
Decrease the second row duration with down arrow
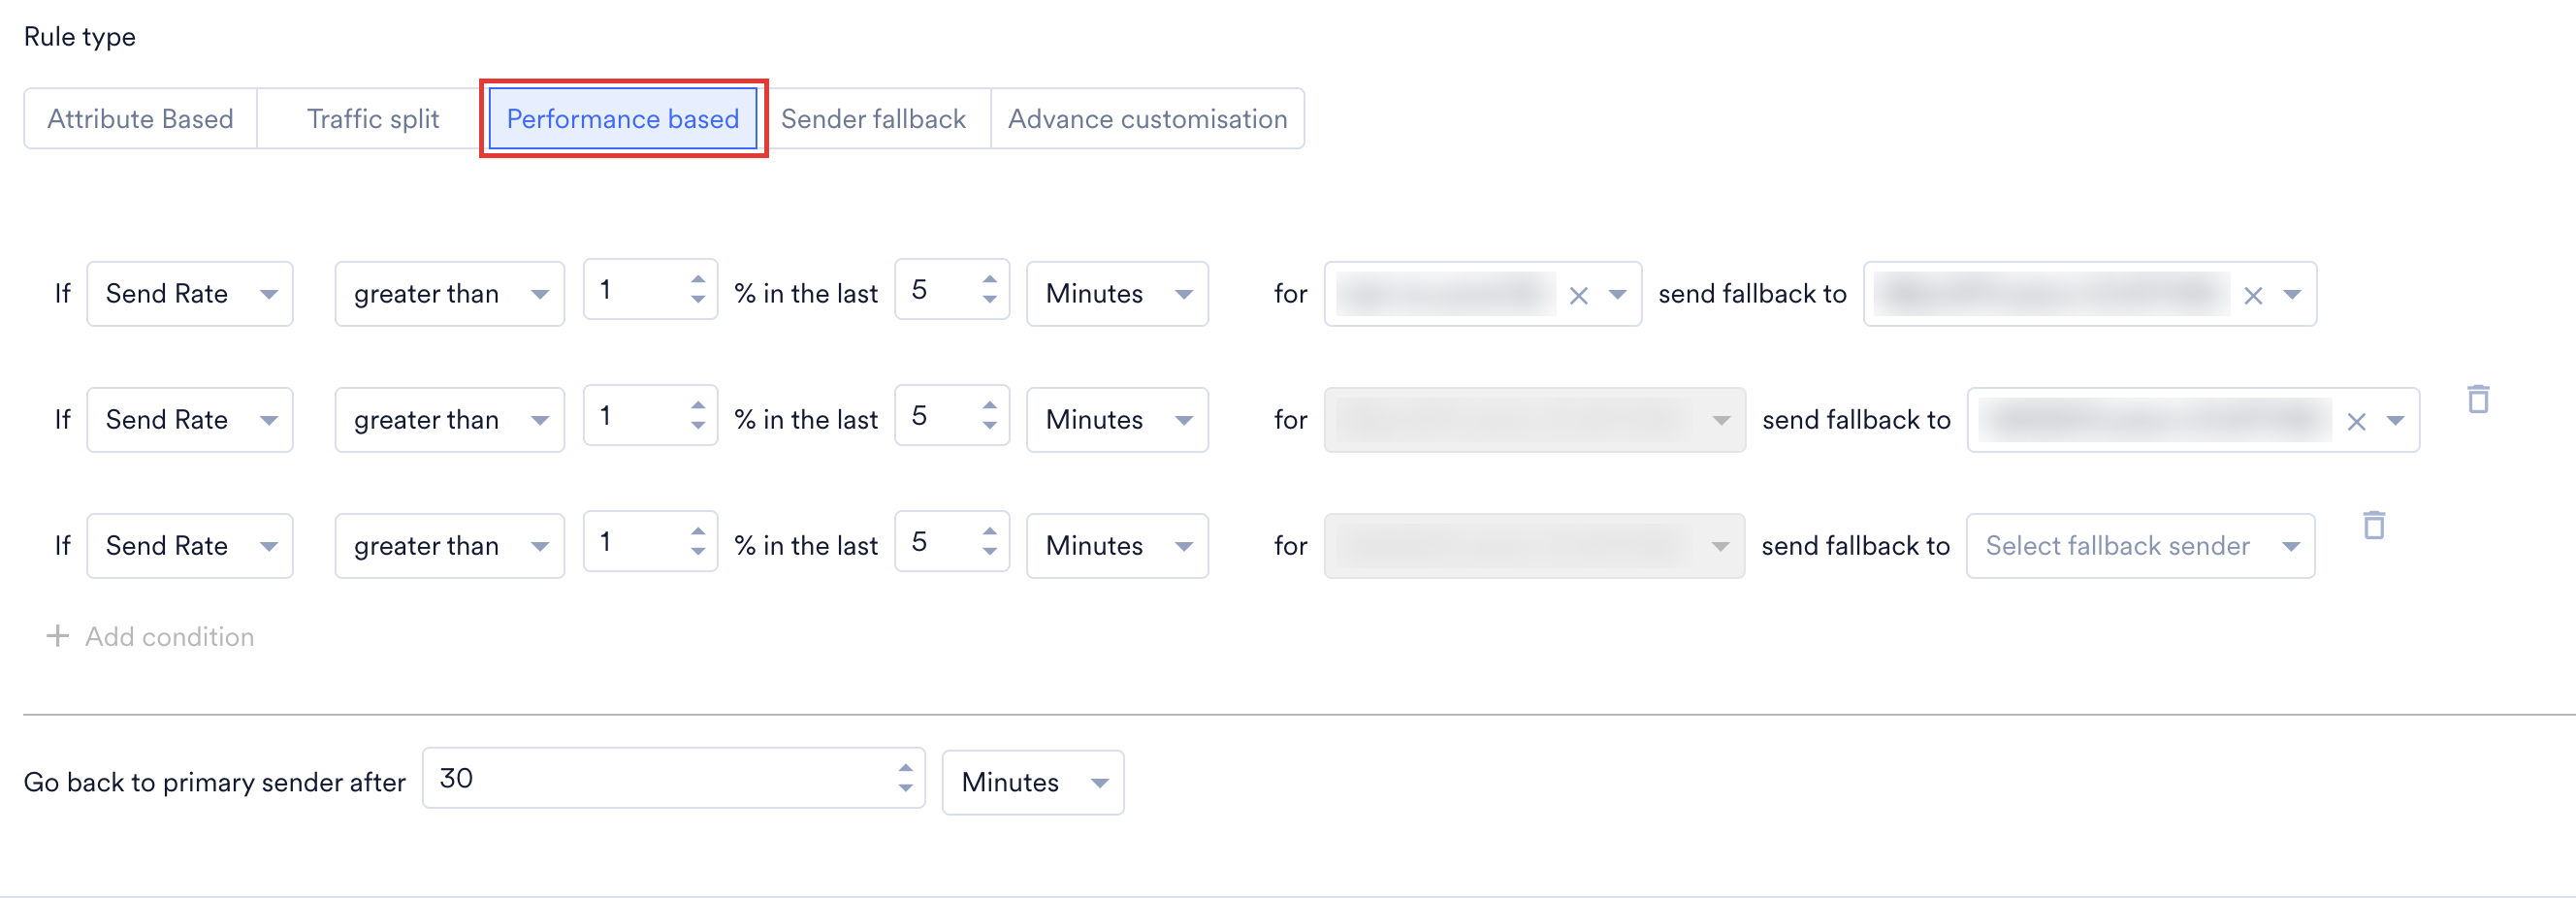click(990, 425)
